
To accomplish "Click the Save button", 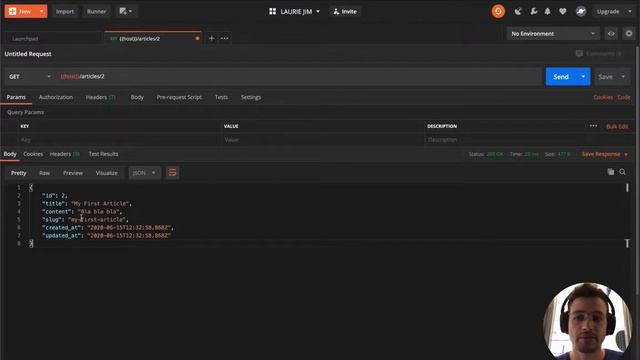I will (605, 77).
